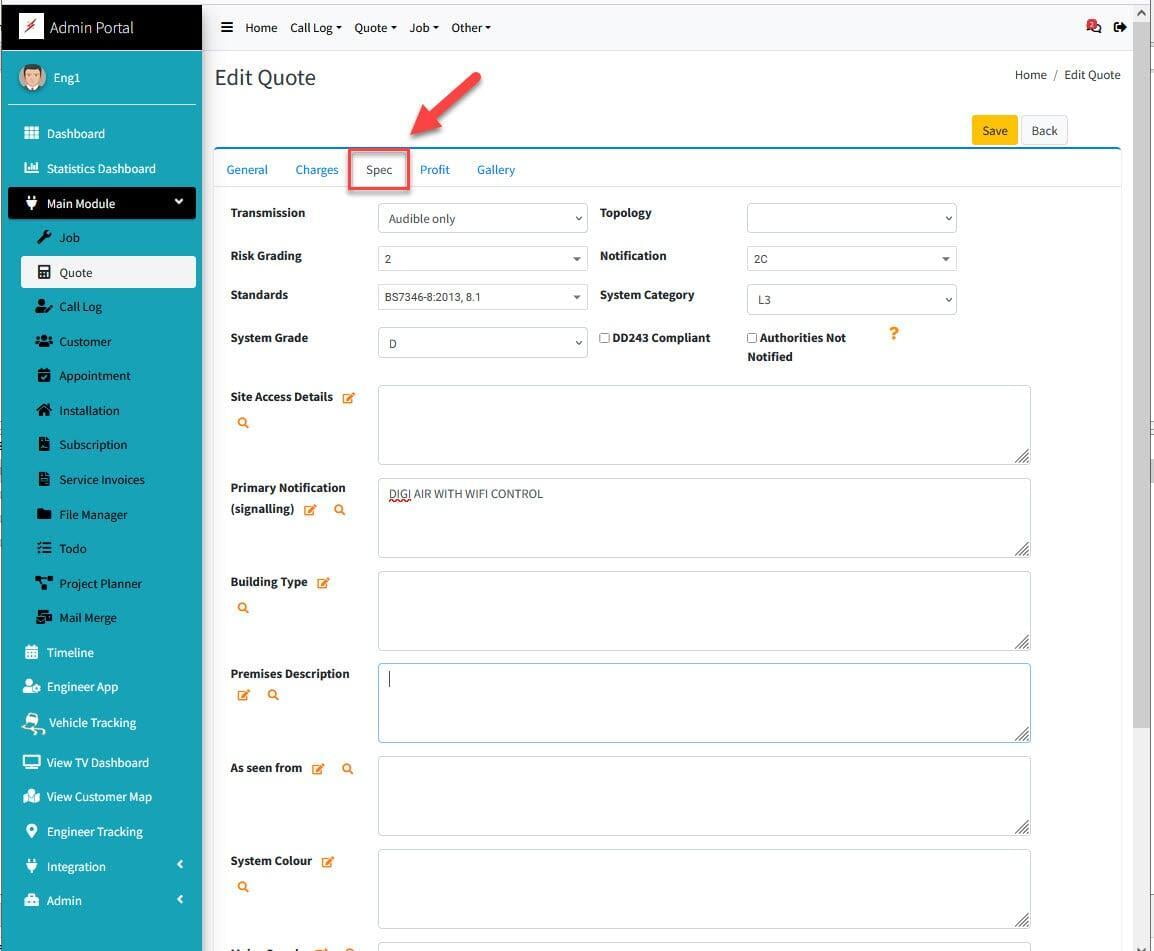Expand the System Category dropdown
This screenshot has width=1154, height=951.
tap(851, 299)
